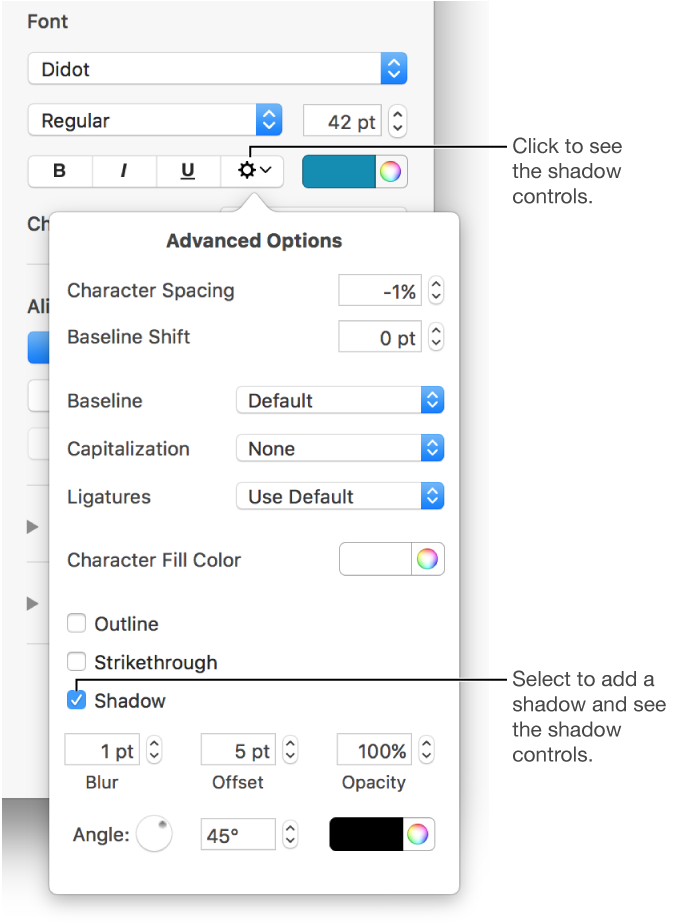Screen dimensions: 674x924
Task: Uncheck the Shadow option
Action: 77,700
